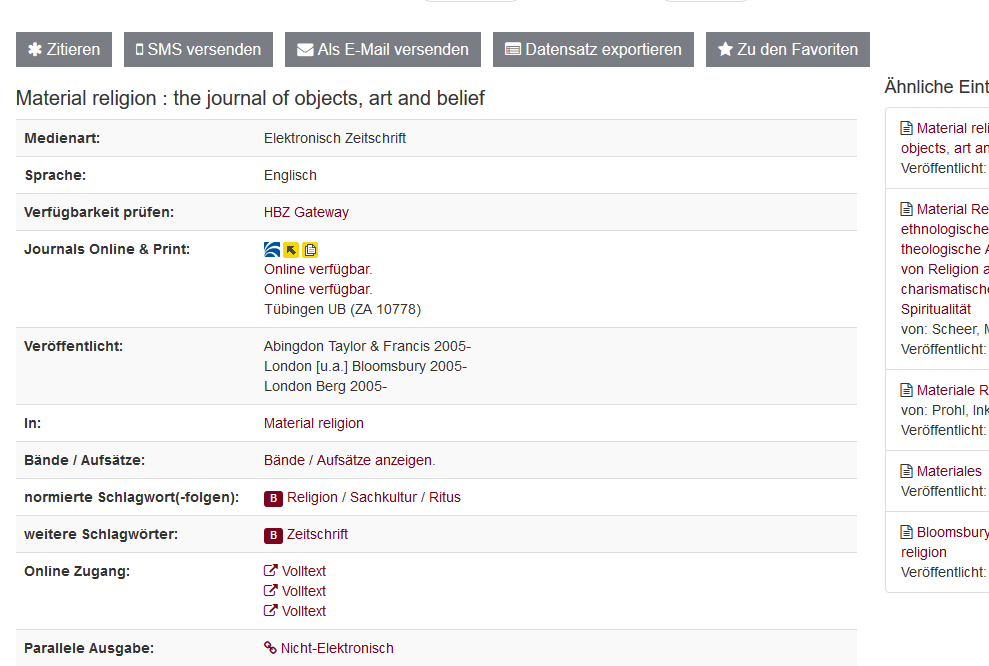This screenshot has width=989, height=666.
Task: Click the B badge beside Religion keyword
Action: [273, 498]
